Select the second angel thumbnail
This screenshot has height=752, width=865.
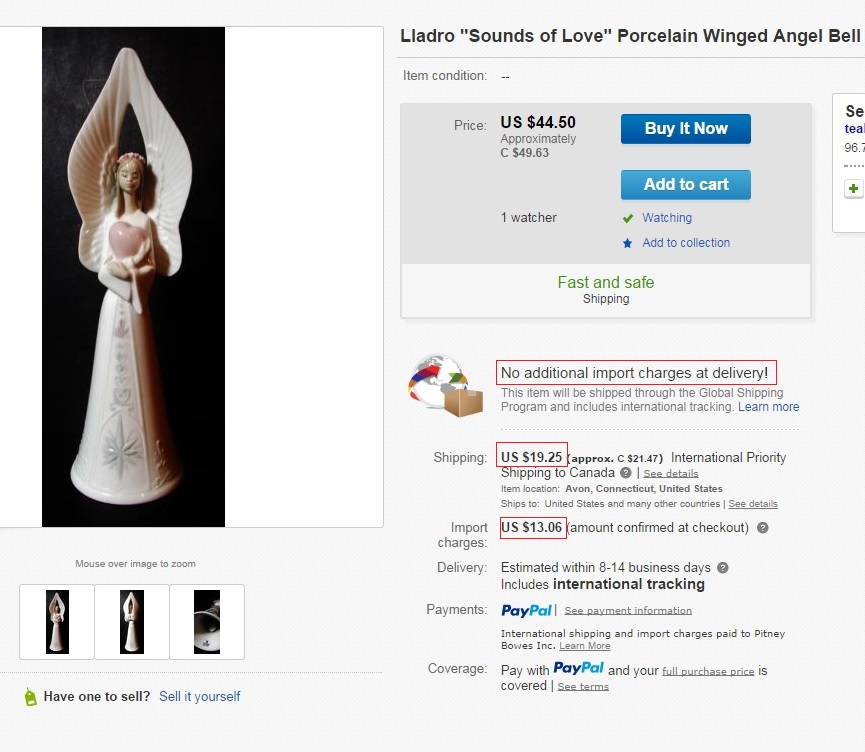pos(132,622)
